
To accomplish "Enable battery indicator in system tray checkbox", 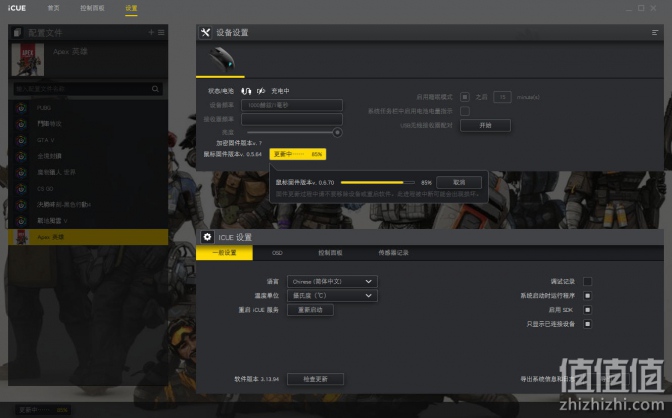I will [x=465, y=111].
